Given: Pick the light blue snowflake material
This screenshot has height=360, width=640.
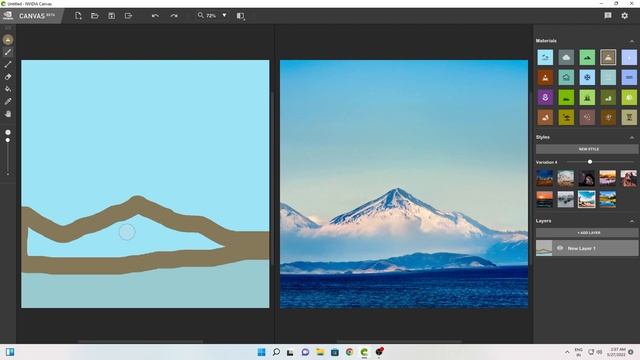Looking at the screenshot, I should coord(587,77).
